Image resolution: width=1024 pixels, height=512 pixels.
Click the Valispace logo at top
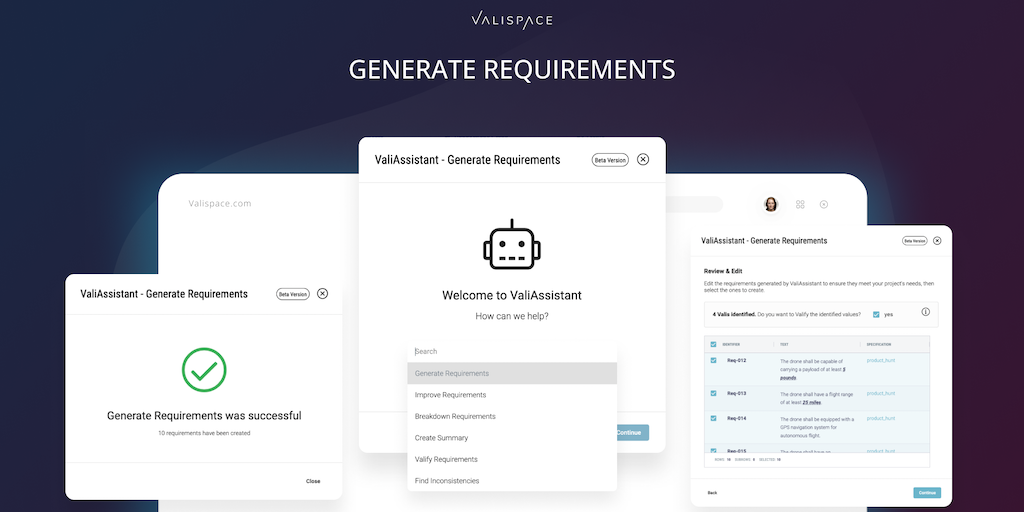coord(511,20)
